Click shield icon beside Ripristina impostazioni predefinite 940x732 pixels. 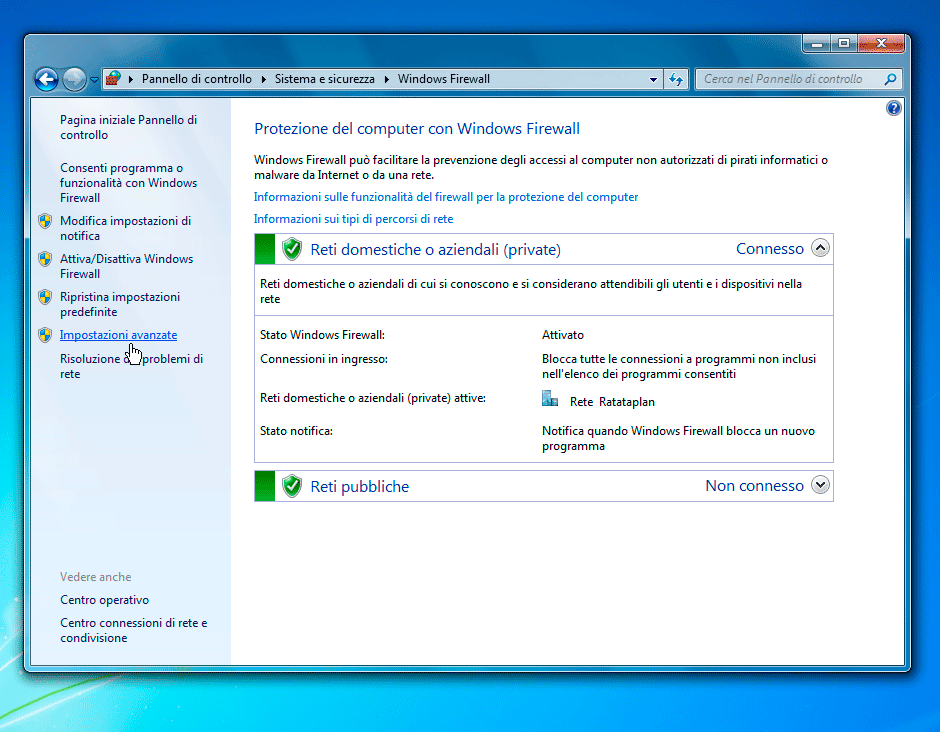click(45, 297)
